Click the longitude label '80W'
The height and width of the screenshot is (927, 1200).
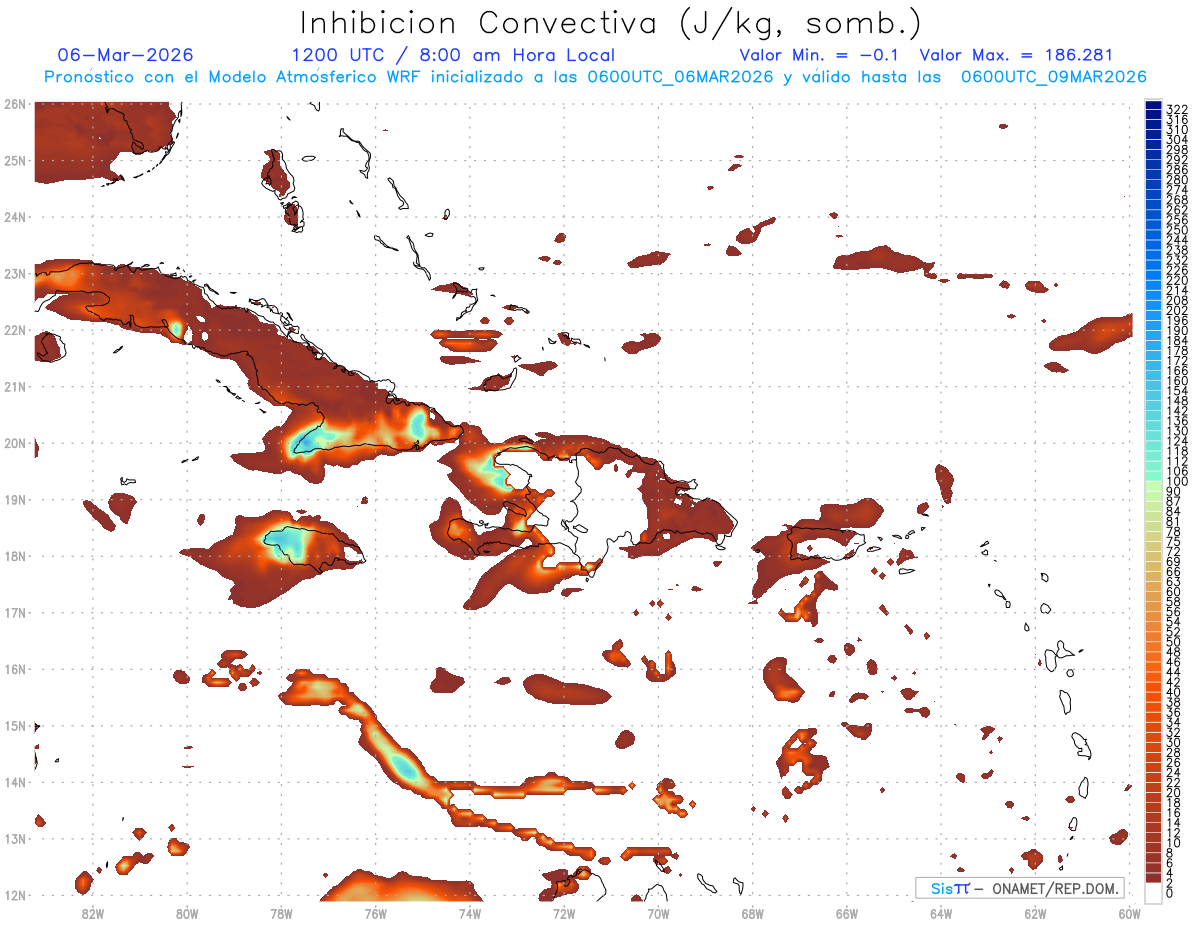click(x=187, y=912)
